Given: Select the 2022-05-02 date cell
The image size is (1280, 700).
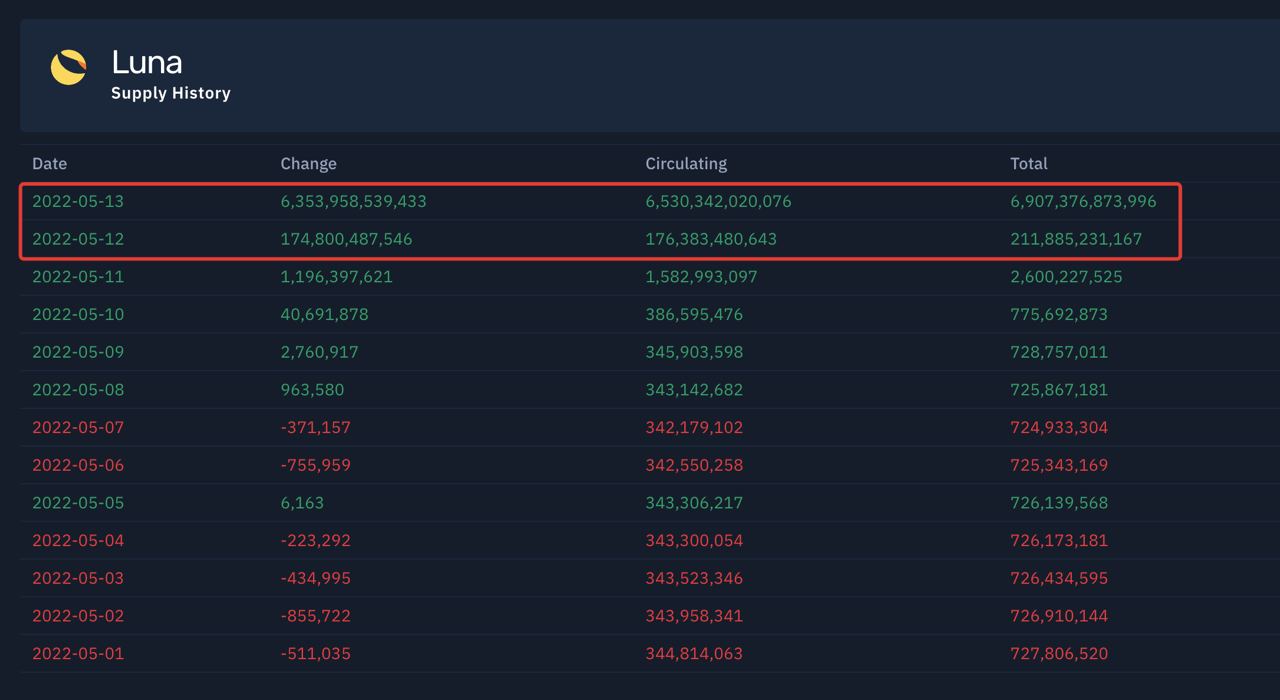Looking at the screenshot, I should [x=78, y=615].
